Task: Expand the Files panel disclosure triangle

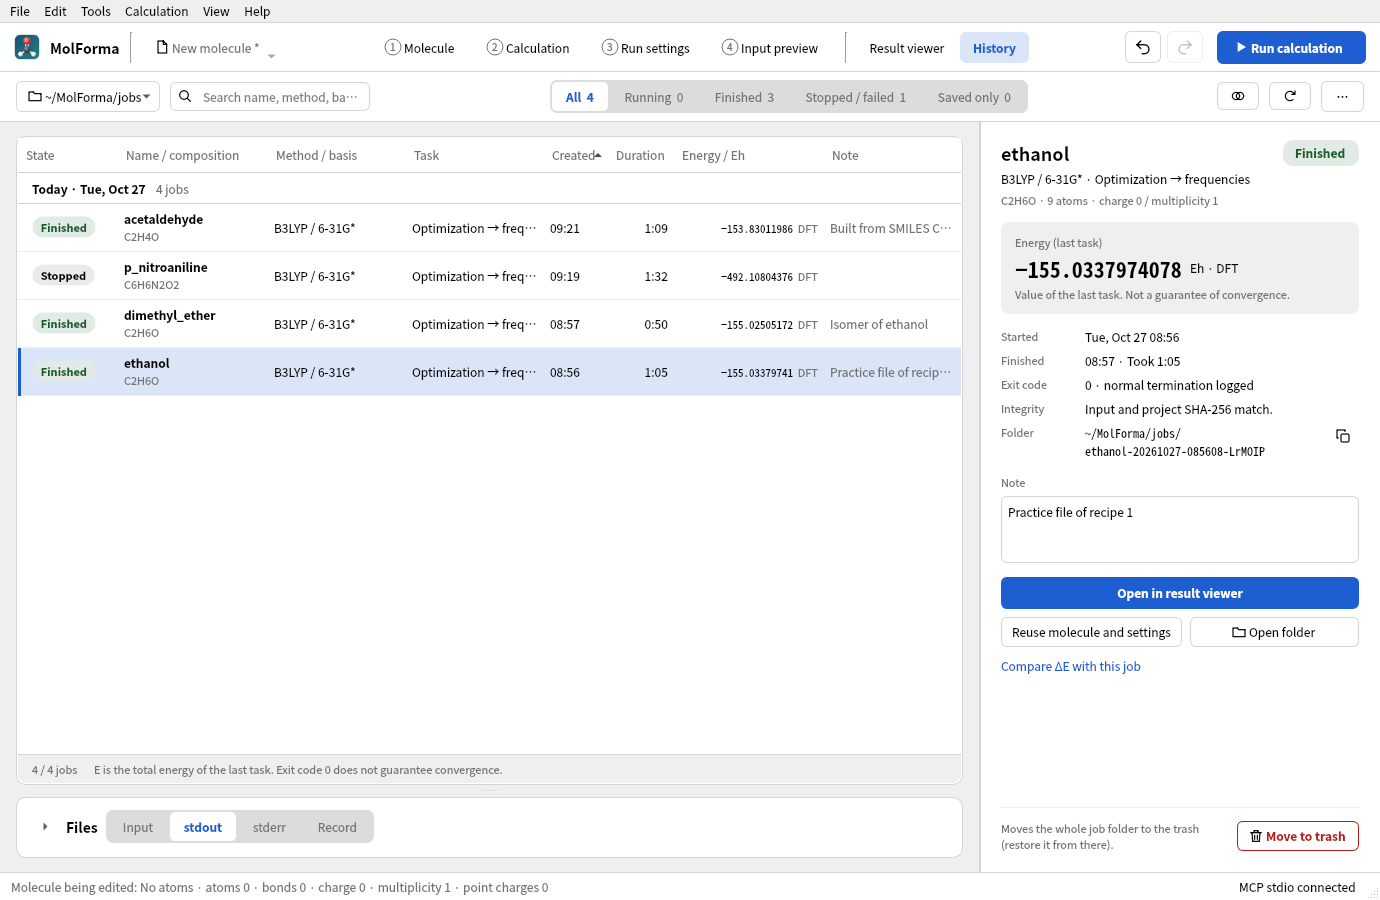Action: point(45,827)
